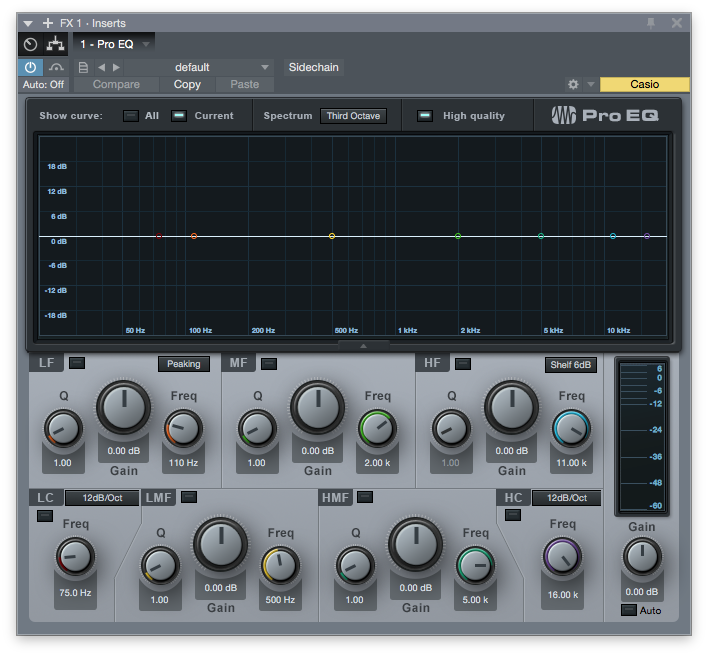This screenshot has height=656, width=708.
Task: Click the Copy button
Action: coord(187,85)
